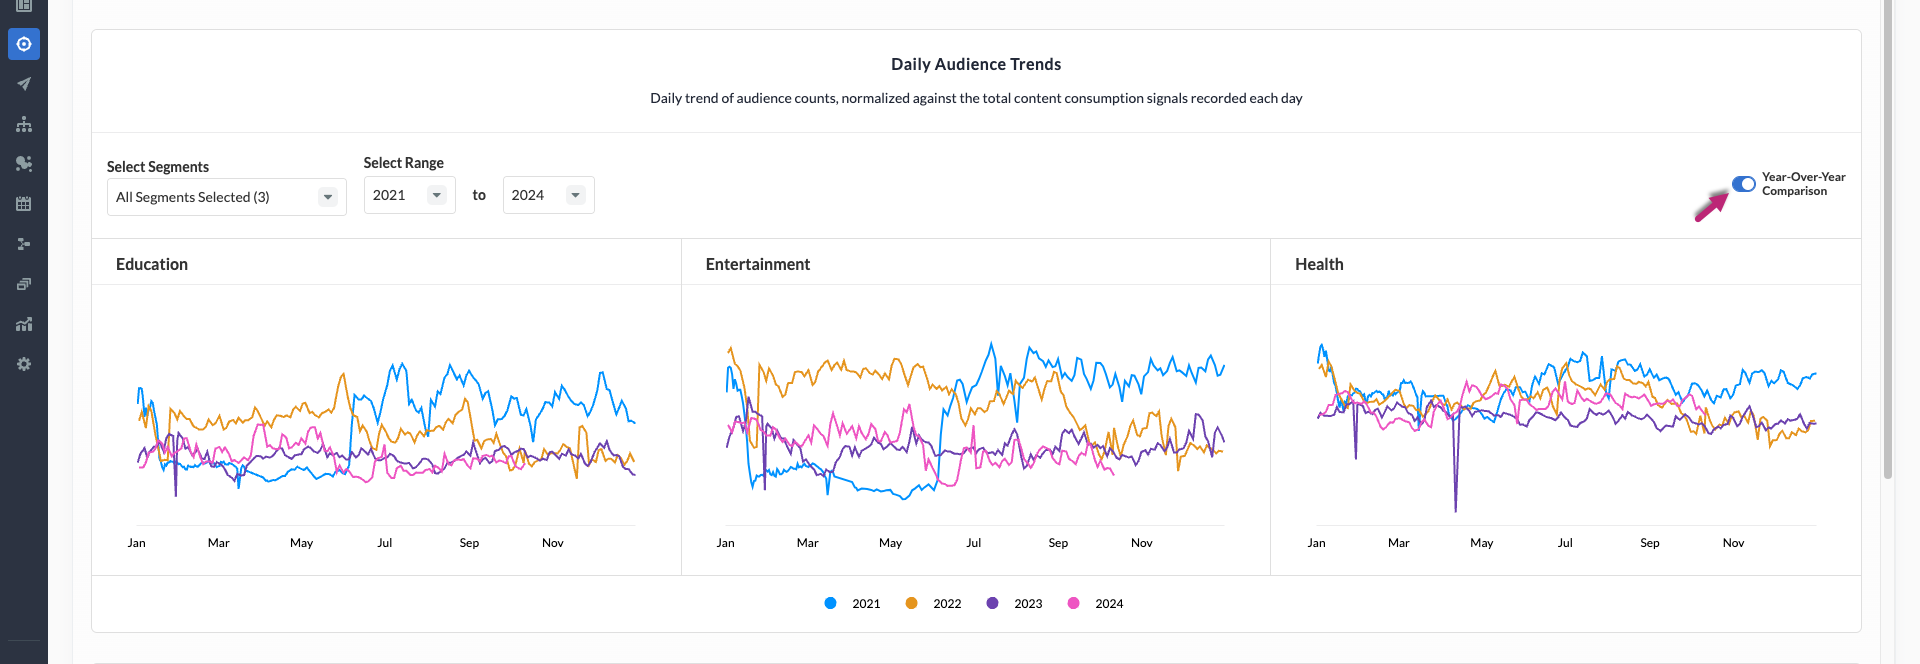The width and height of the screenshot is (1920, 664).
Task: Click the calendar icon in sidebar
Action: tap(24, 204)
